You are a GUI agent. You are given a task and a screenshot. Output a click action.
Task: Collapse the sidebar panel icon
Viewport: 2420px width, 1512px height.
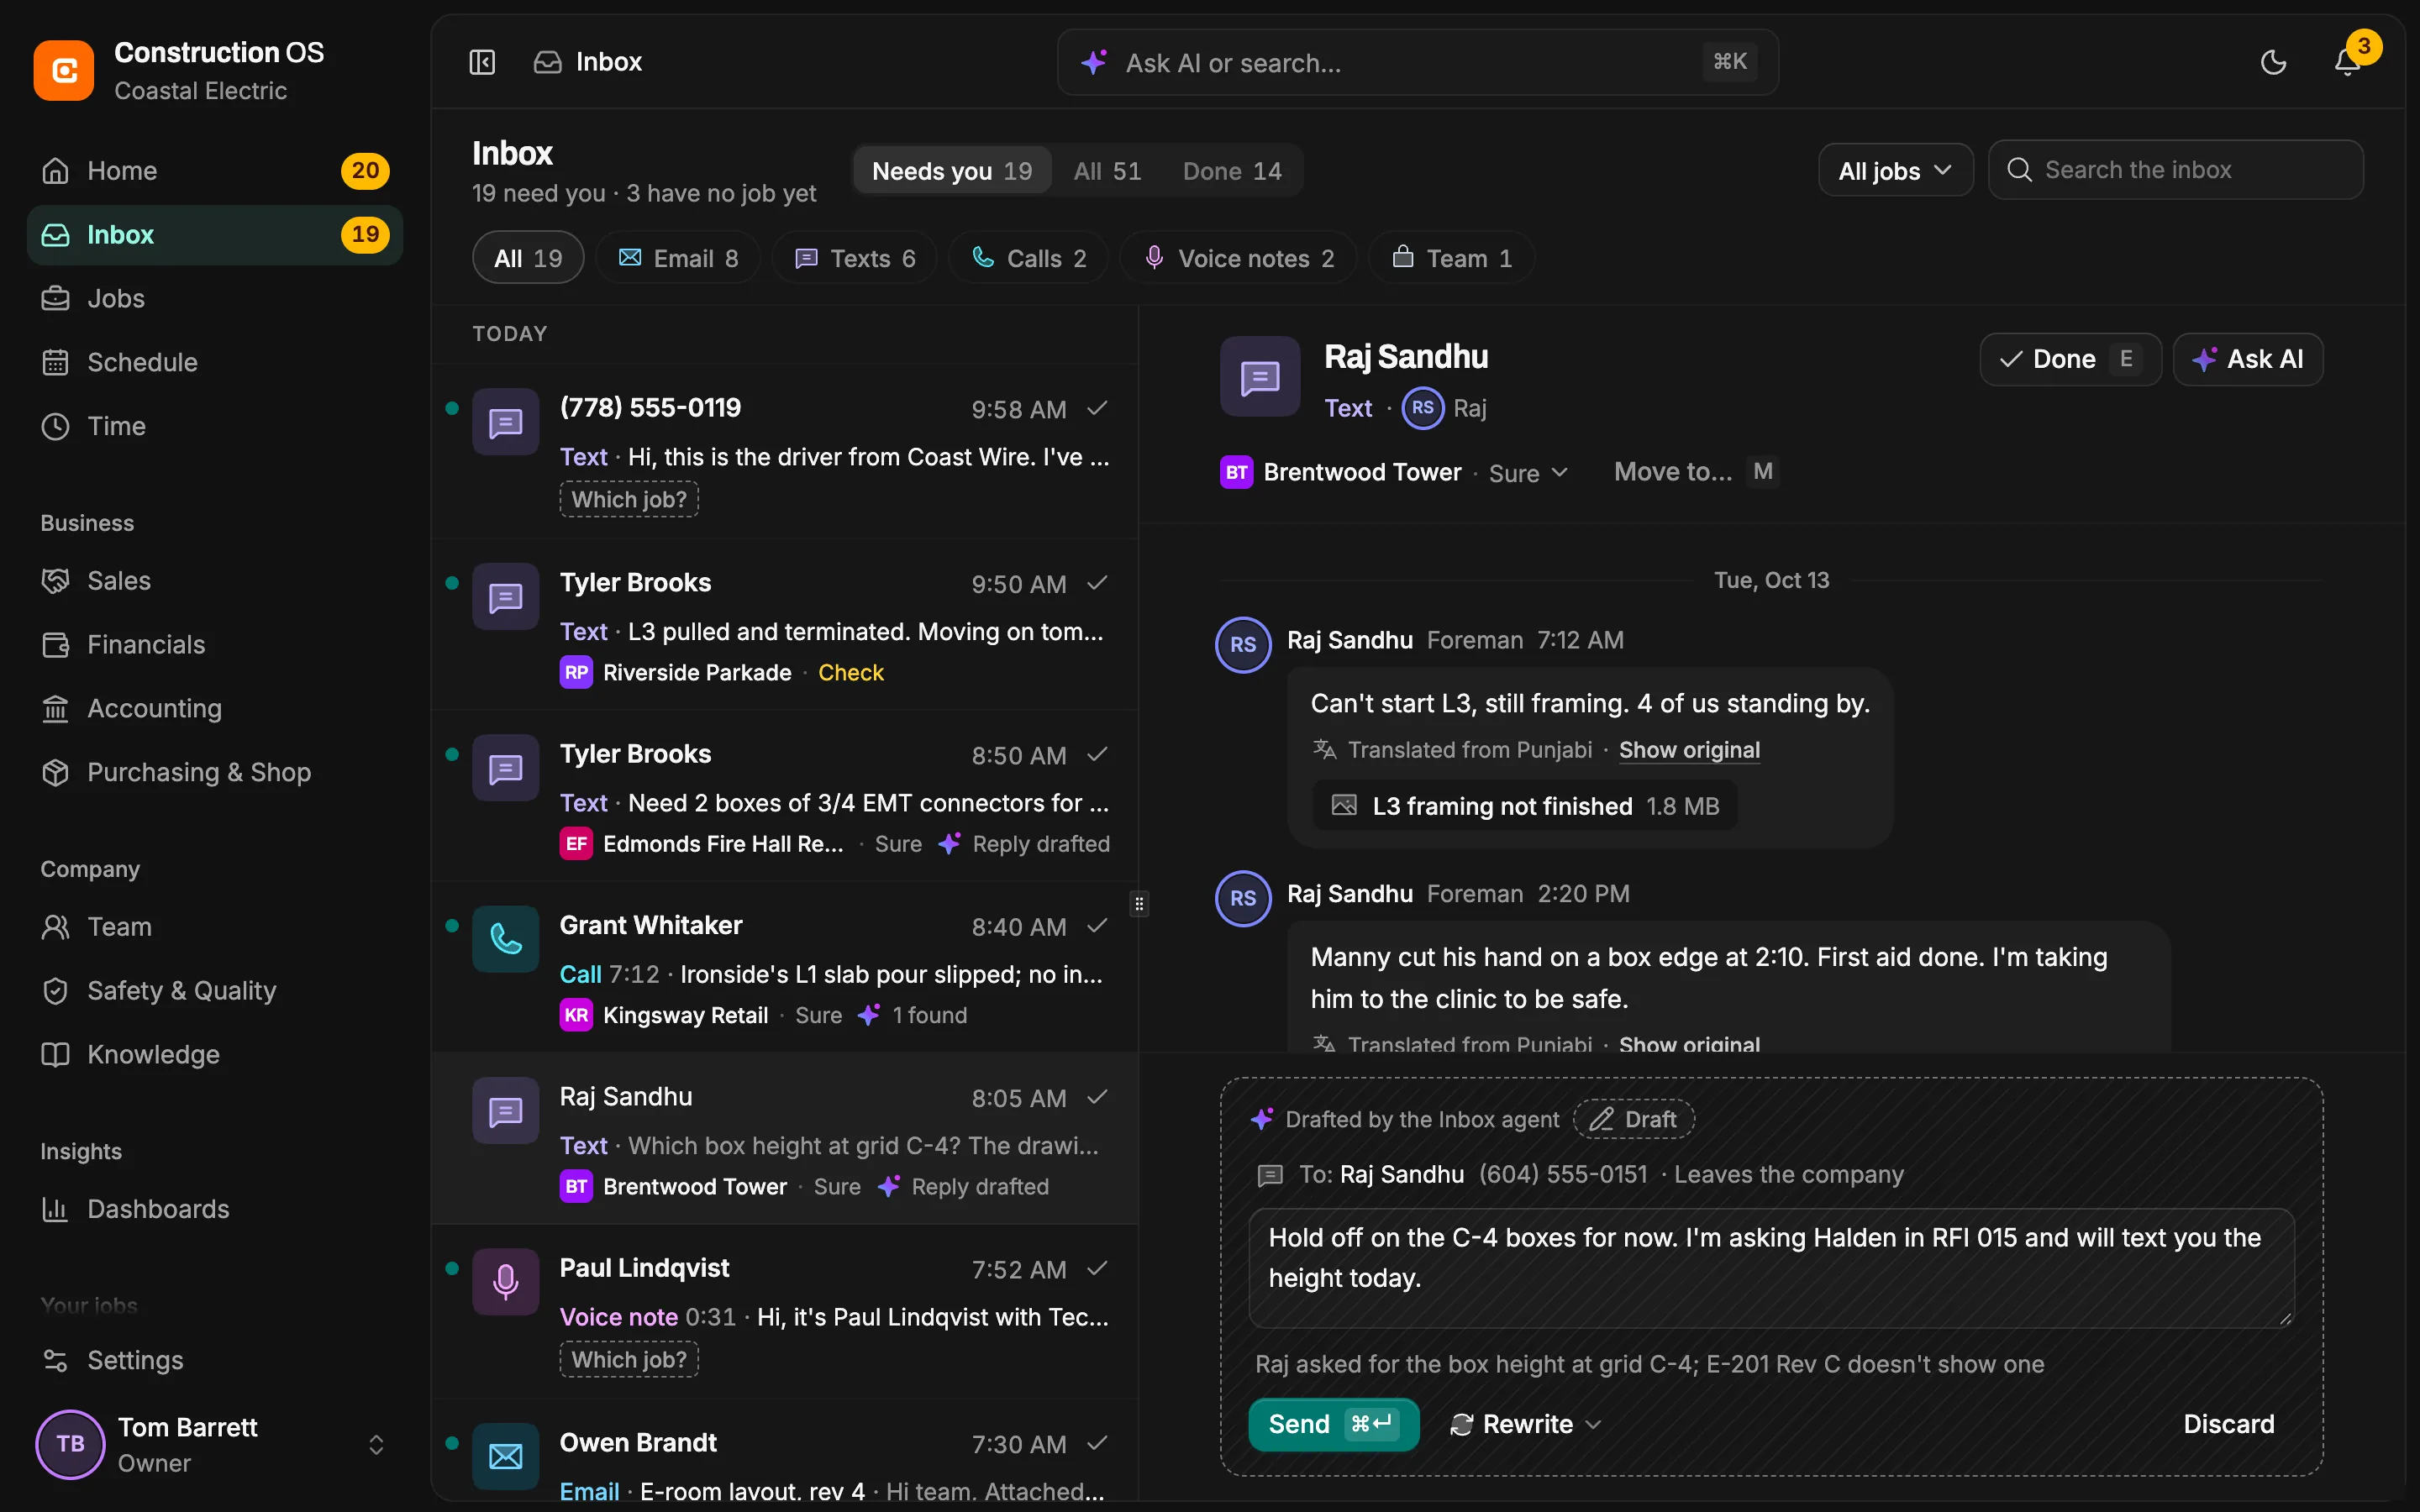tap(482, 62)
